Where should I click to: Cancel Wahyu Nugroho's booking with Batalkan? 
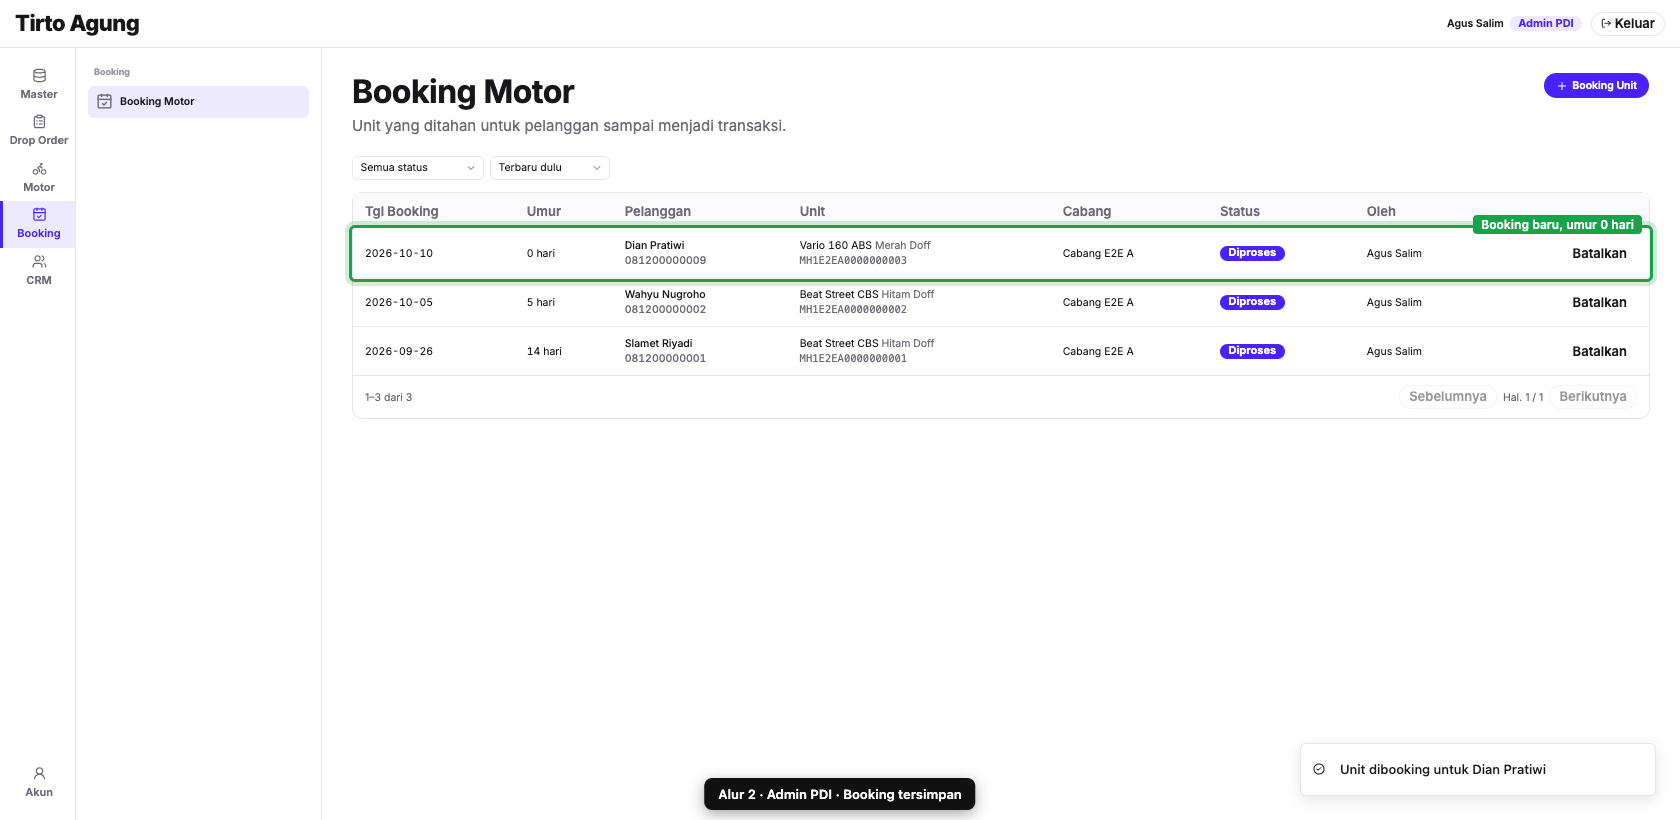[x=1599, y=303]
